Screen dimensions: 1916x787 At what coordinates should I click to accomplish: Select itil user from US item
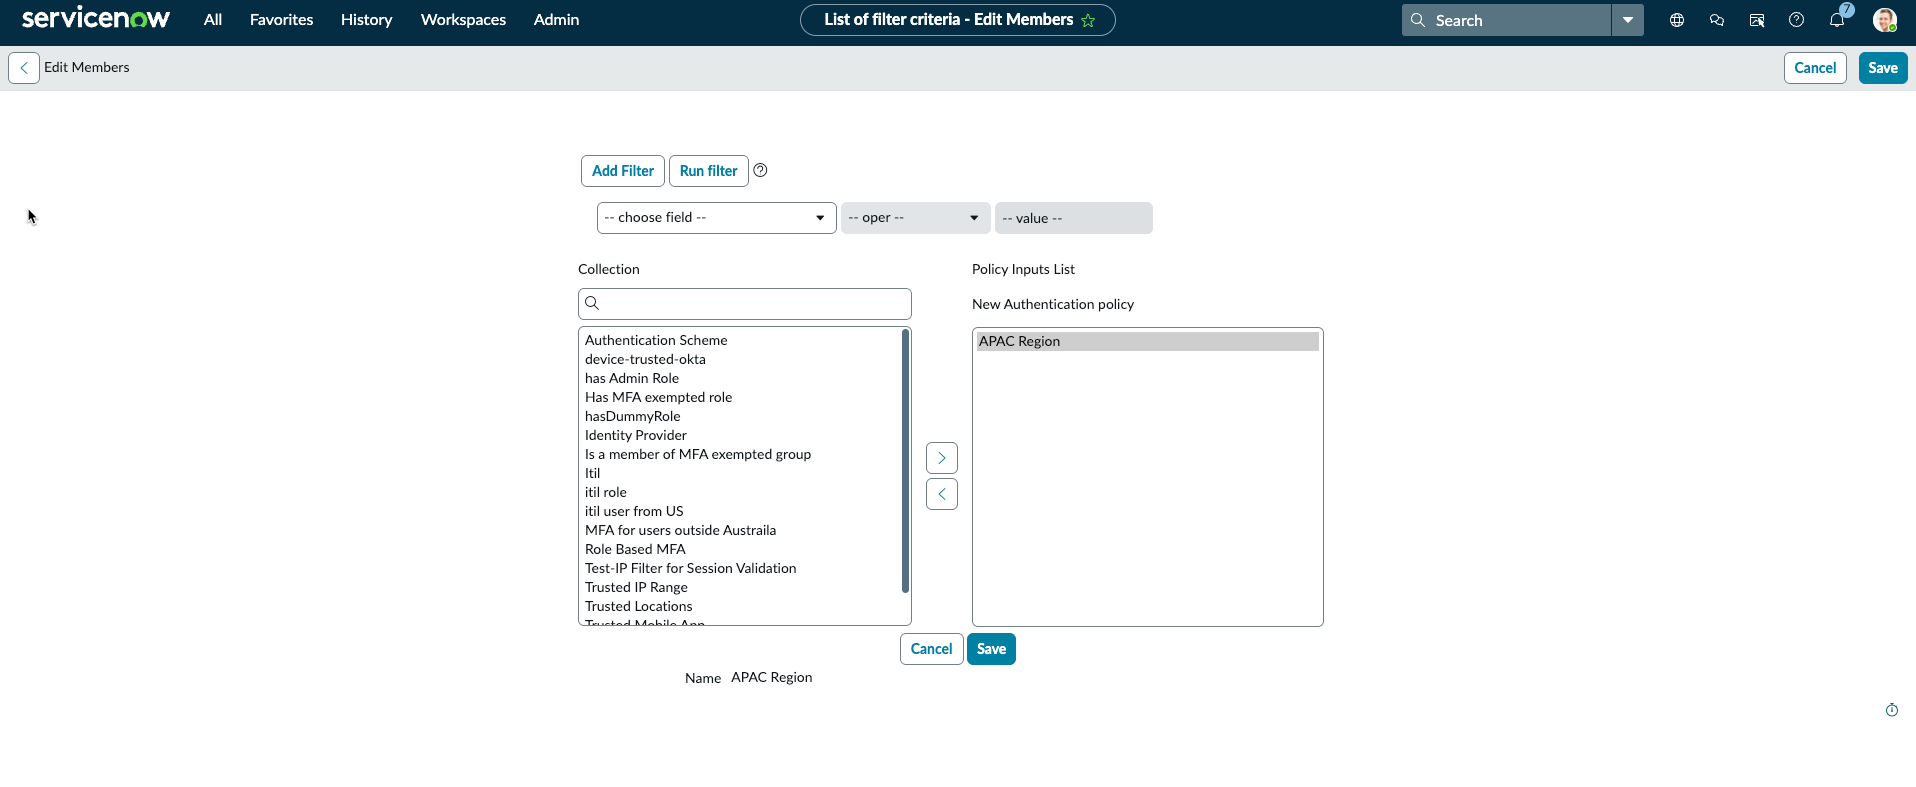(742, 511)
